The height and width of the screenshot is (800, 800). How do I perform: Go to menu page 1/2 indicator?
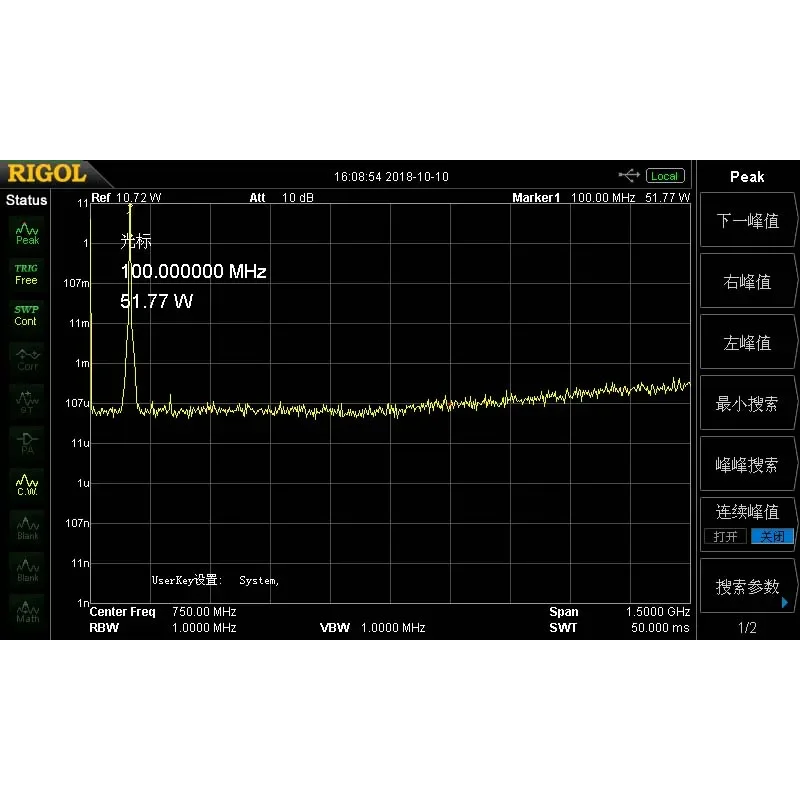[747, 628]
